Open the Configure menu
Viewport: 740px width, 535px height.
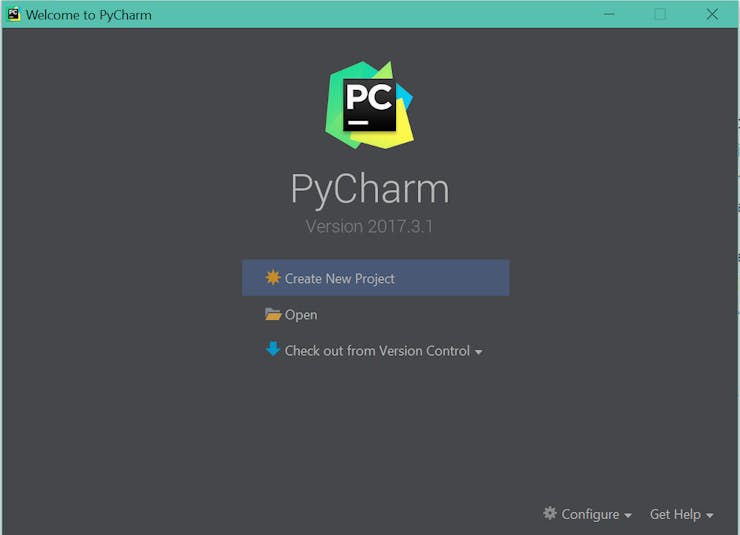click(x=588, y=514)
